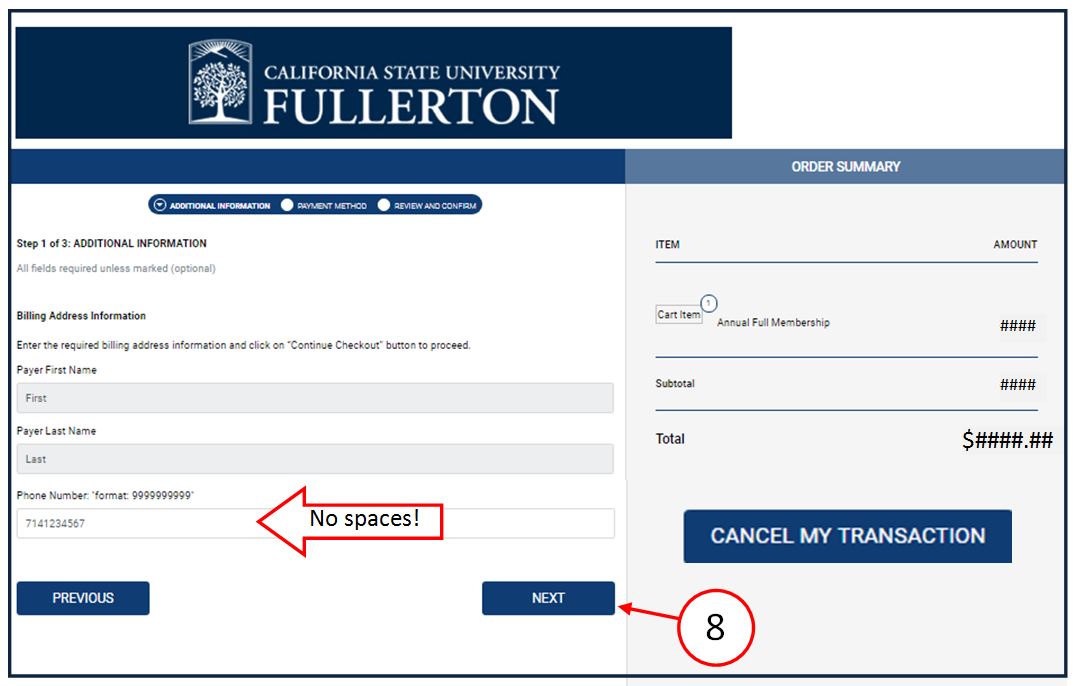This screenshot has height=686, width=1076.
Task: Click the Payer First Name field
Action: coord(315,398)
